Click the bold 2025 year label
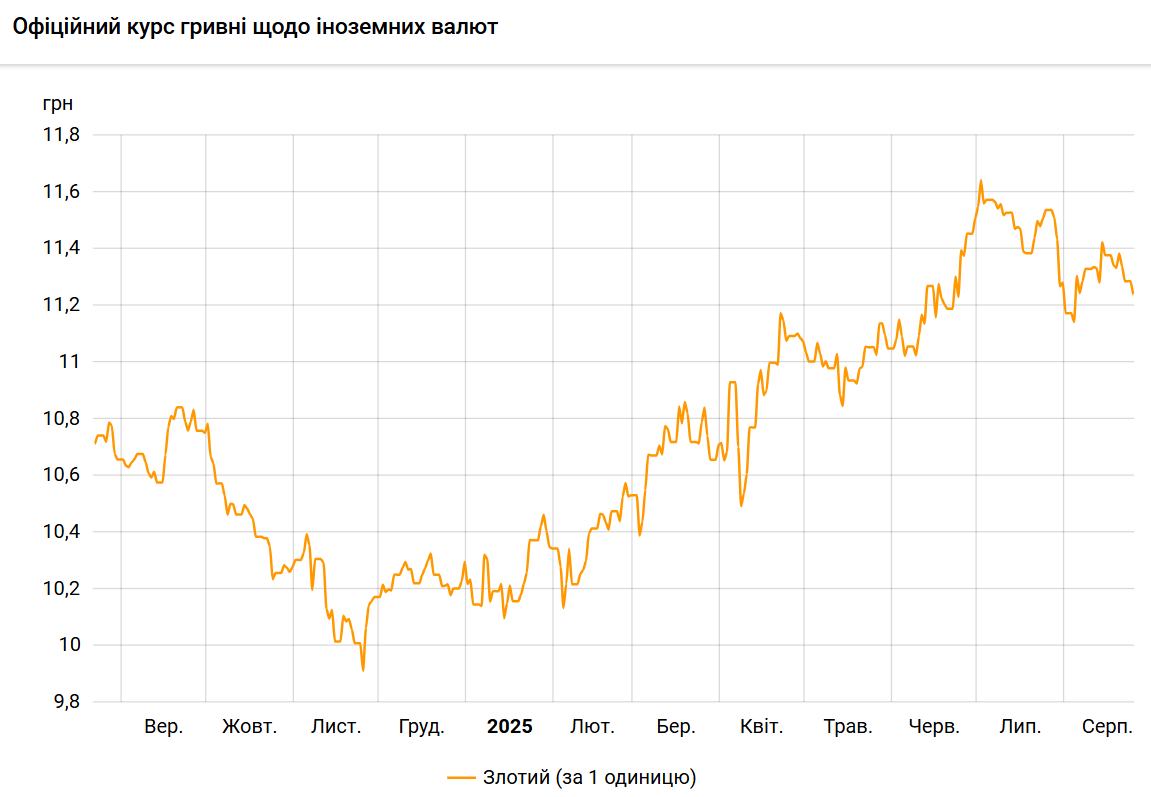The image size is (1151, 797). [x=510, y=727]
